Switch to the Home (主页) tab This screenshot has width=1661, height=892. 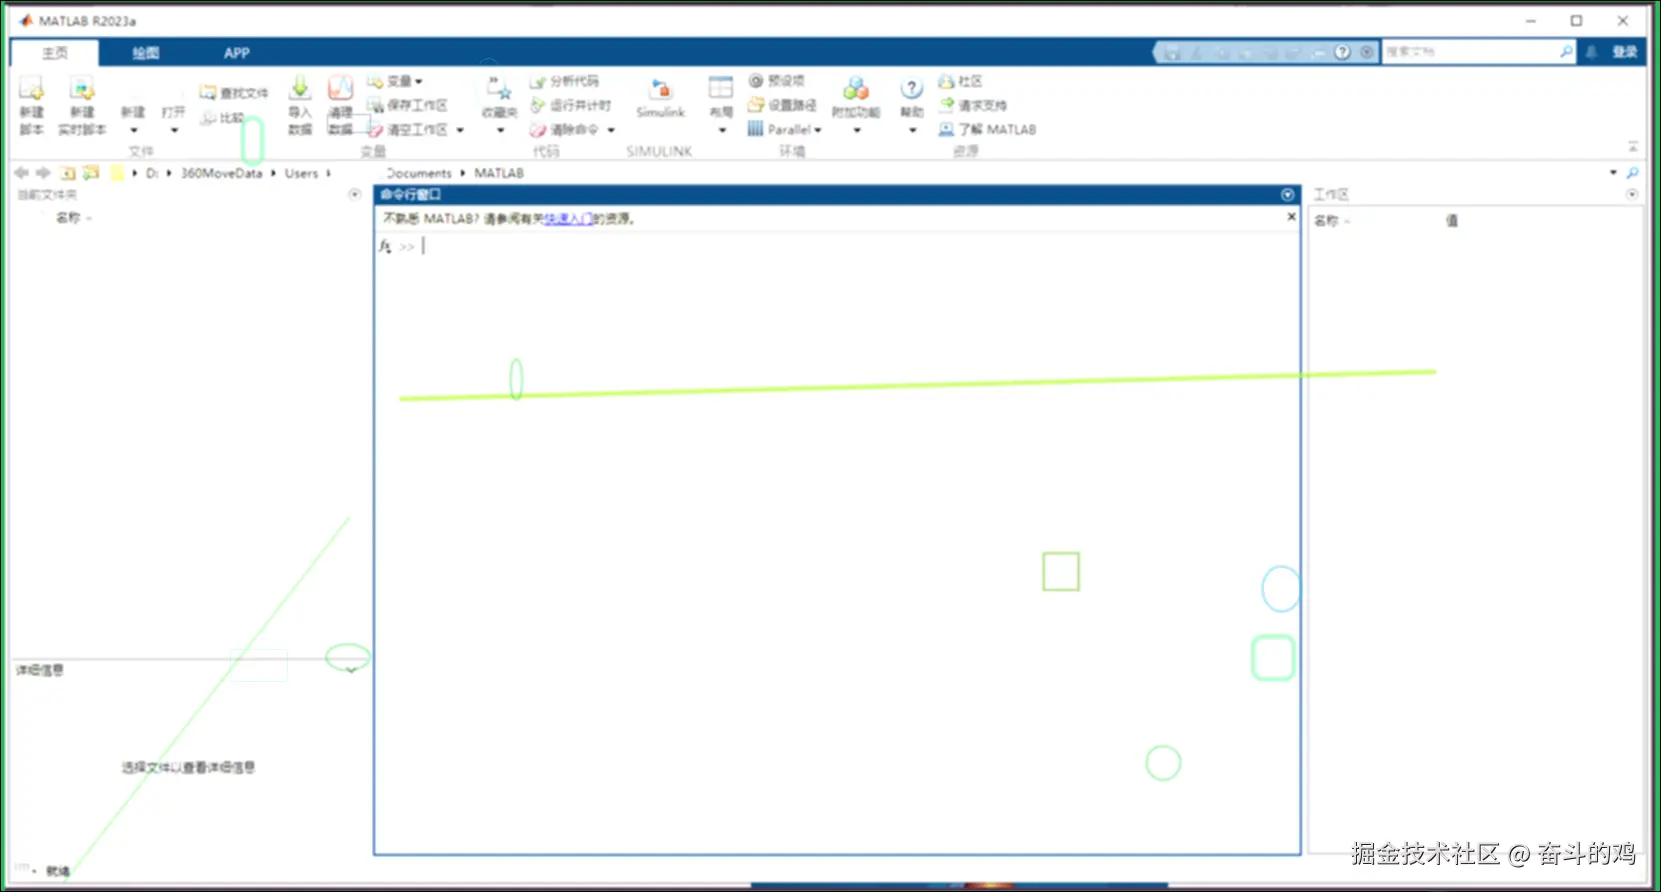(x=55, y=53)
